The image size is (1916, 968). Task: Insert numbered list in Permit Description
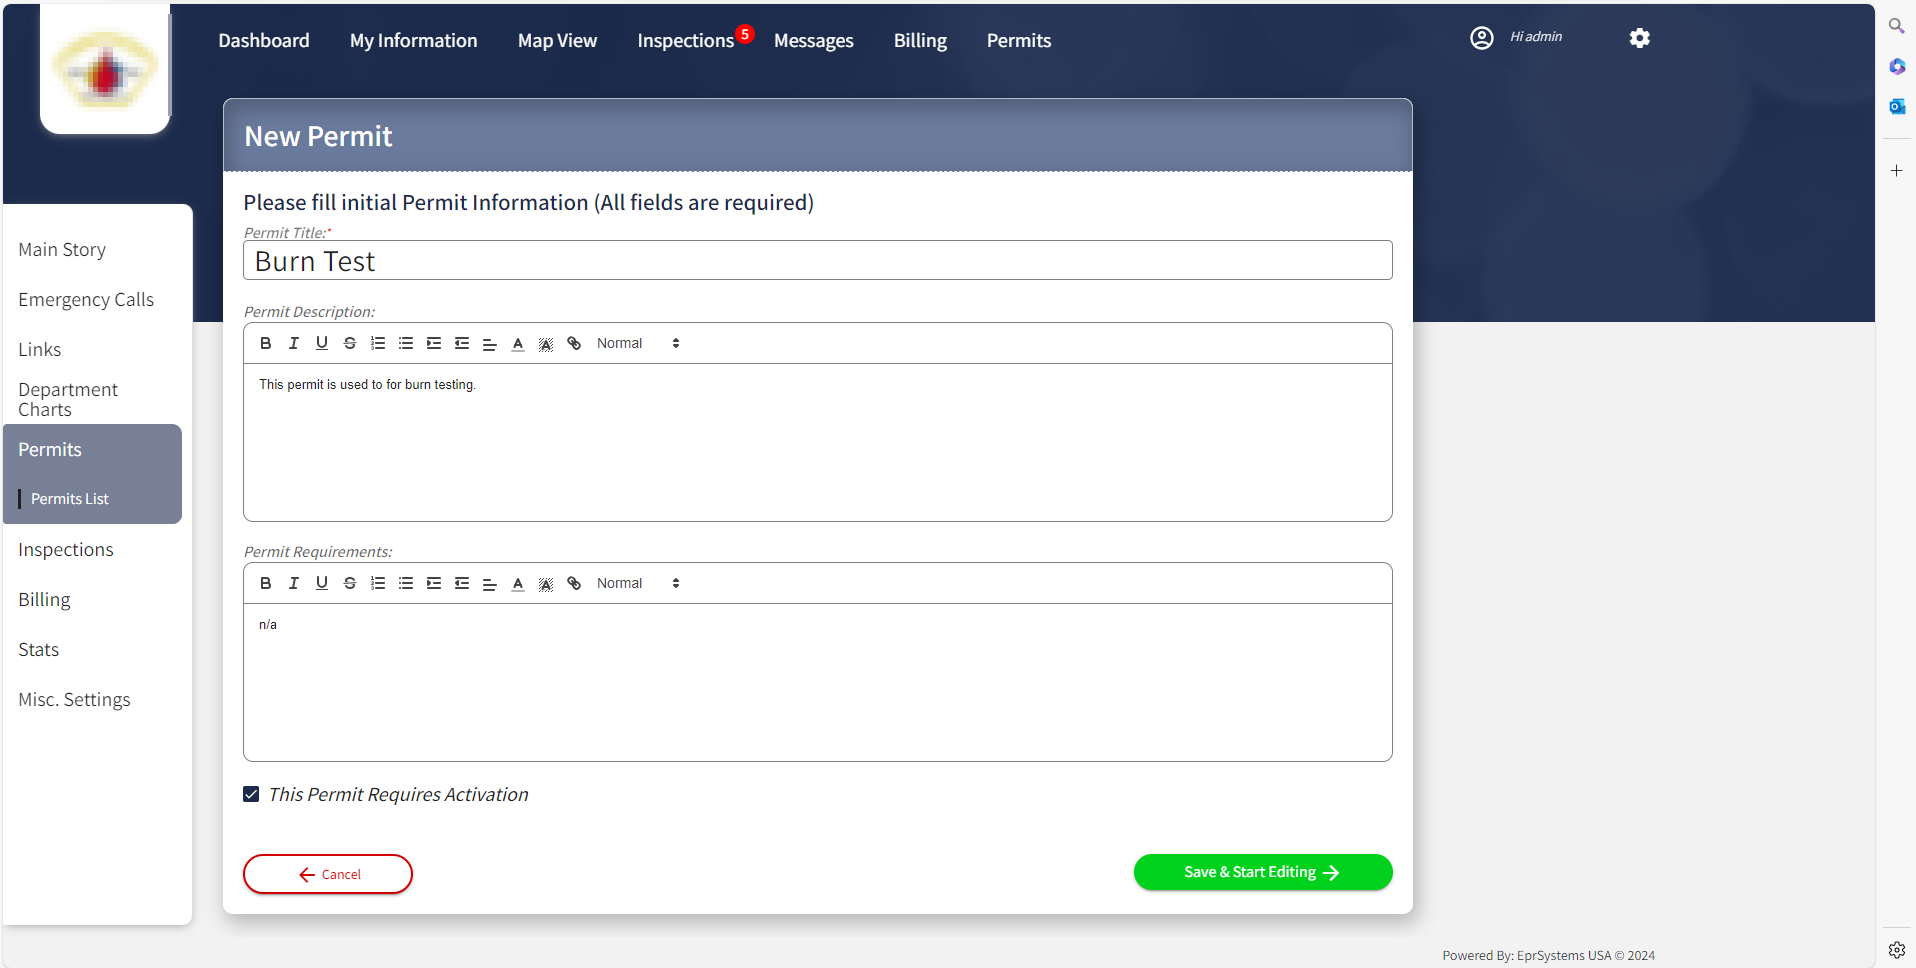click(x=378, y=343)
